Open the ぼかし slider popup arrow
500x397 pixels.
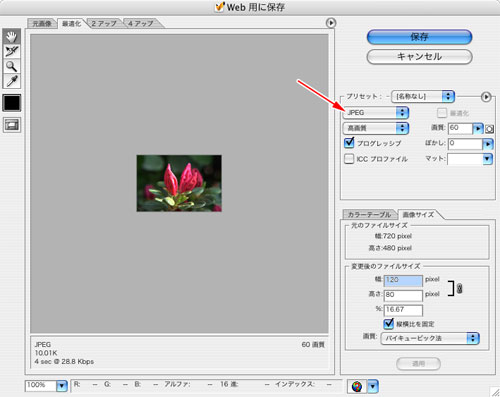[x=488, y=144]
